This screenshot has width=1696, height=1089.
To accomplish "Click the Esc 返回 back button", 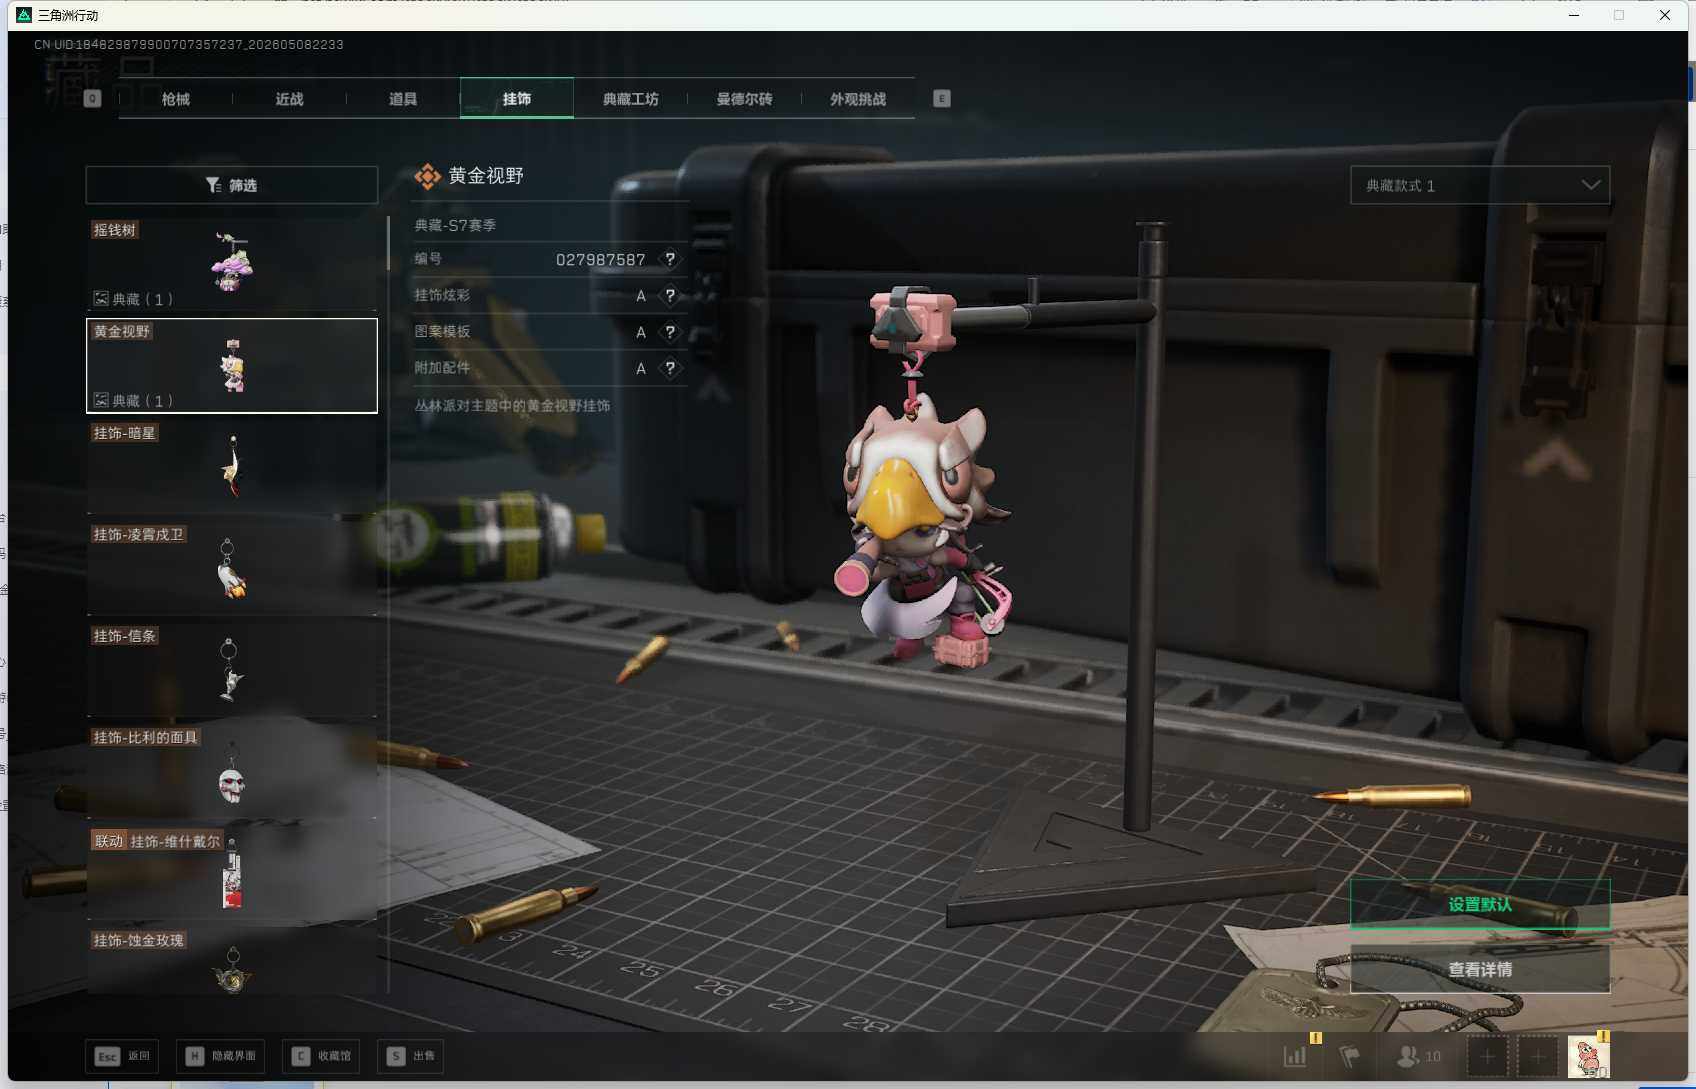I will [x=122, y=1056].
